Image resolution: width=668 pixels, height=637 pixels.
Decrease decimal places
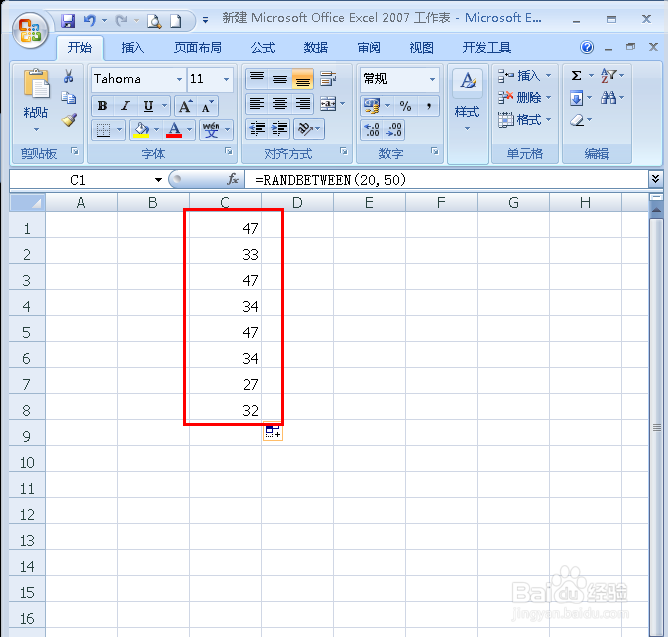(394, 130)
